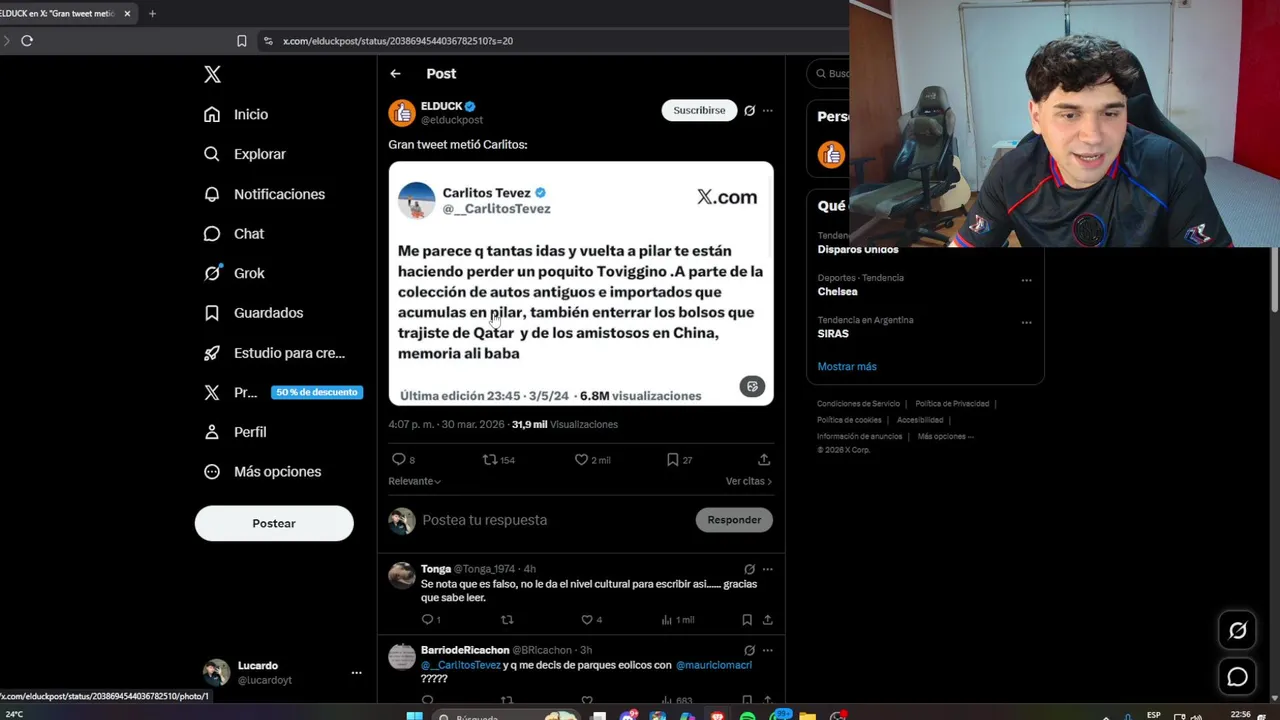Click the Responder button
The height and width of the screenshot is (720, 1280).
[734, 520]
